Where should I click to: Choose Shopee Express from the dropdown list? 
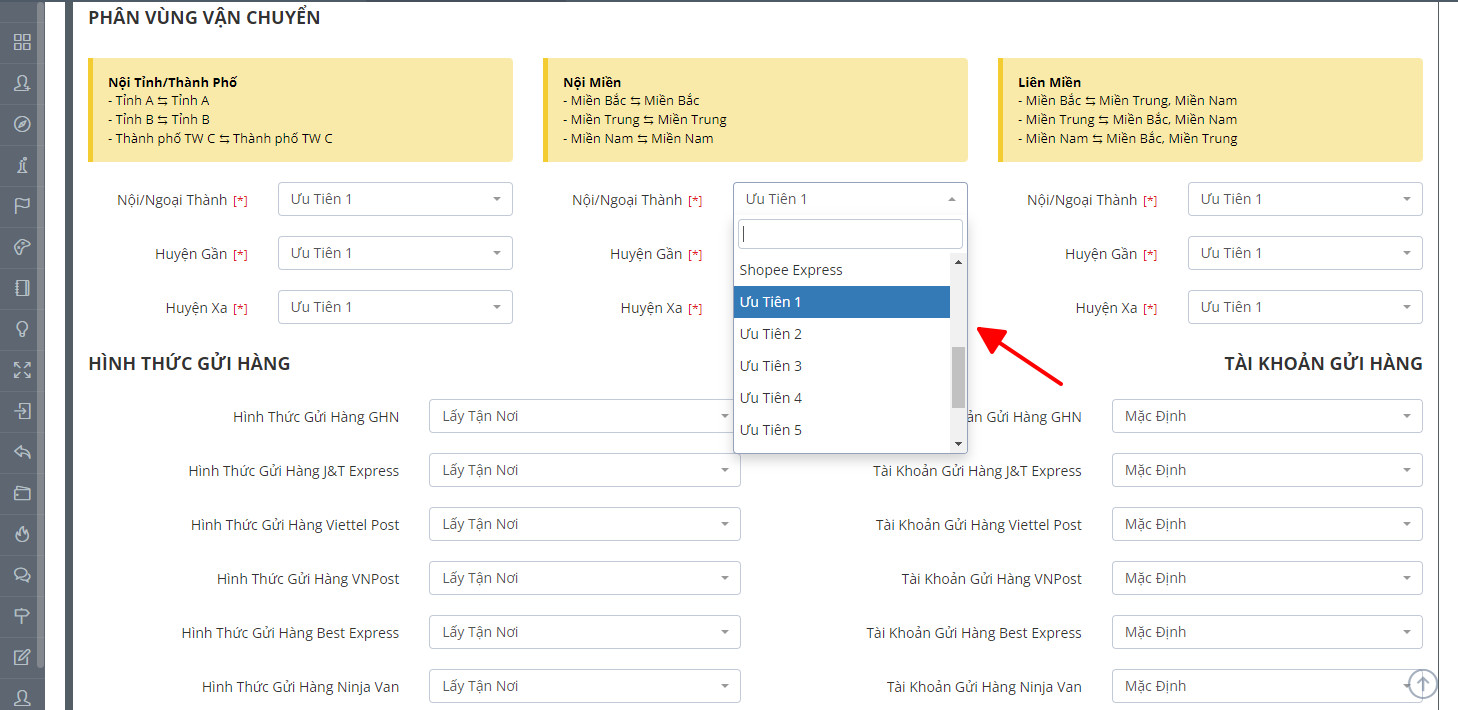pos(842,270)
